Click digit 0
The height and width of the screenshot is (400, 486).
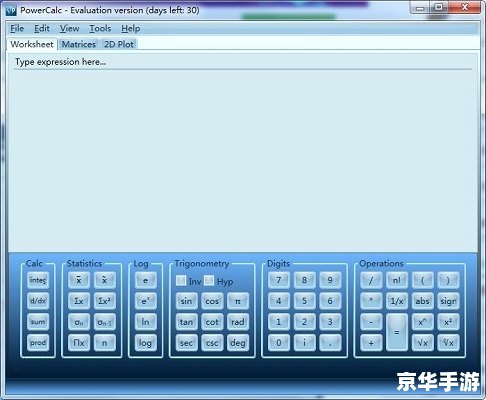[x=279, y=343]
